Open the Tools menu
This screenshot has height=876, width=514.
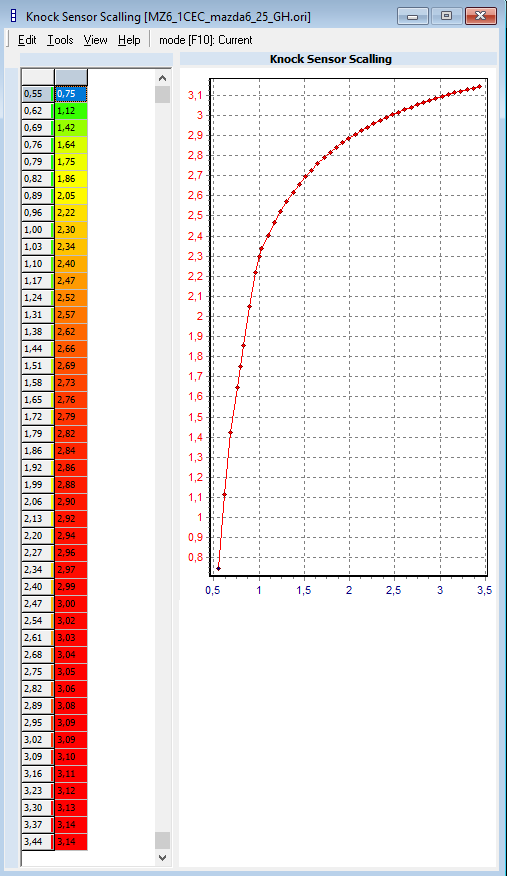point(60,40)
